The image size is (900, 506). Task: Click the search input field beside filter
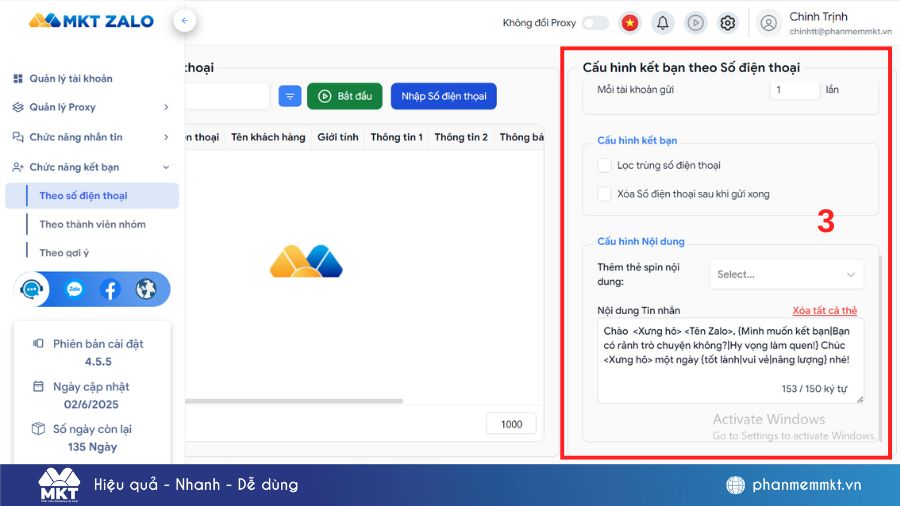(227, 96)
